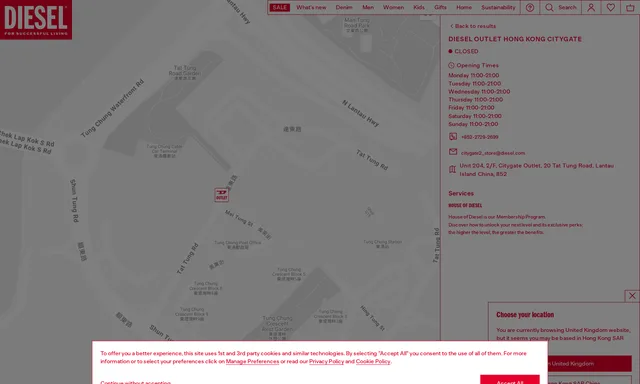Open the Cookie Policy link
Image resolution: width=640 pixels, height=384 pixels.
point(373,362)
